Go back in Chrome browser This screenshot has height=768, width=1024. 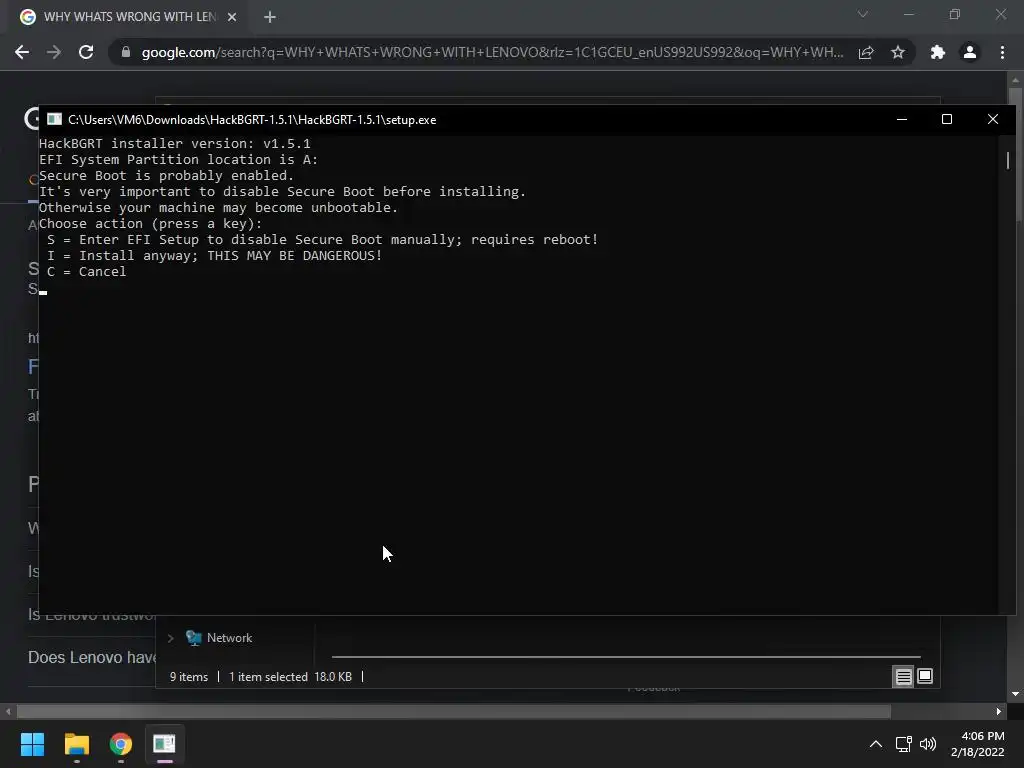point(22,52)
